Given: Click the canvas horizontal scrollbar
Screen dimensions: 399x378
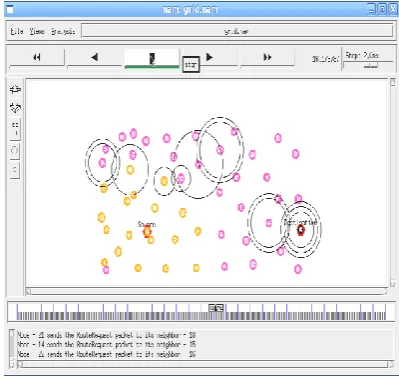Looking at the screenshot, I should pyautogui.click(x=206, y=292).
